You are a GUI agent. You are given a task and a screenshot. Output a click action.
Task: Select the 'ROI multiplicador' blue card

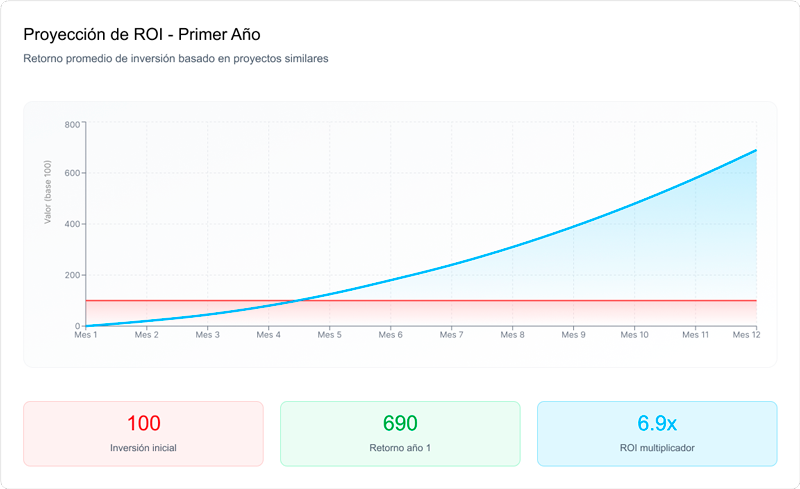(657, 433)
